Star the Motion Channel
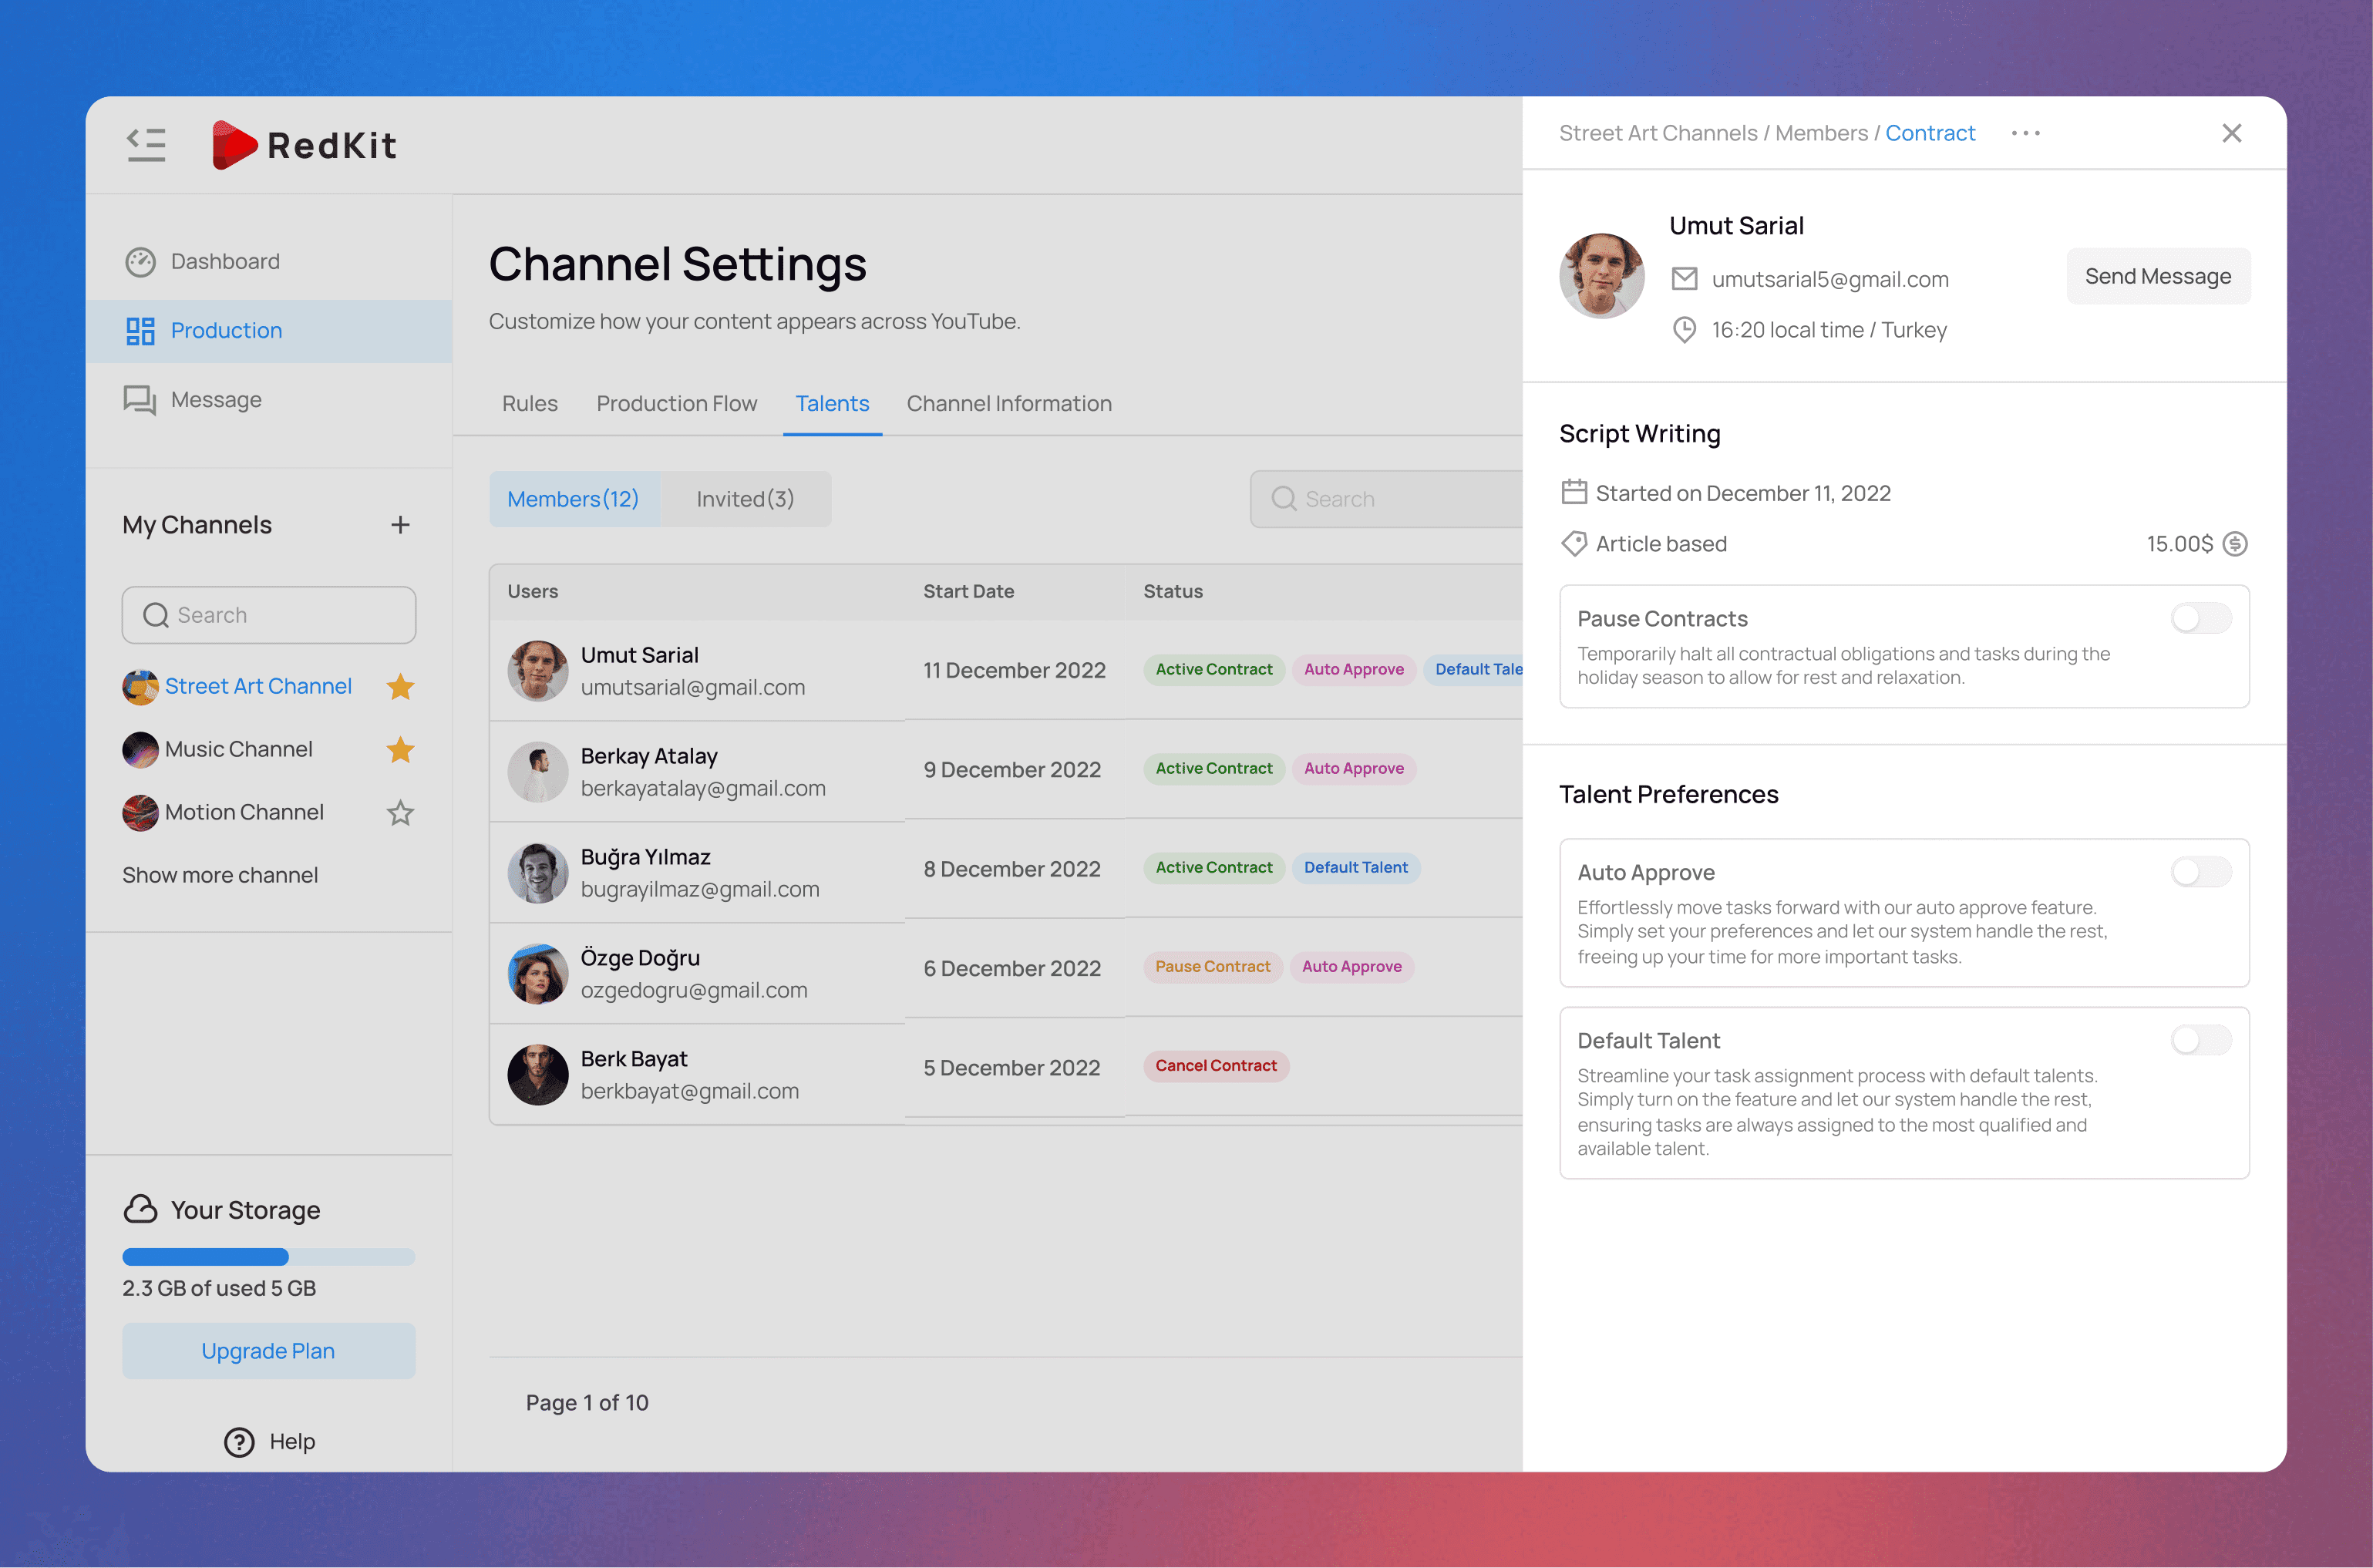The image size is (2373, 1568). click(x=400, y=813)
